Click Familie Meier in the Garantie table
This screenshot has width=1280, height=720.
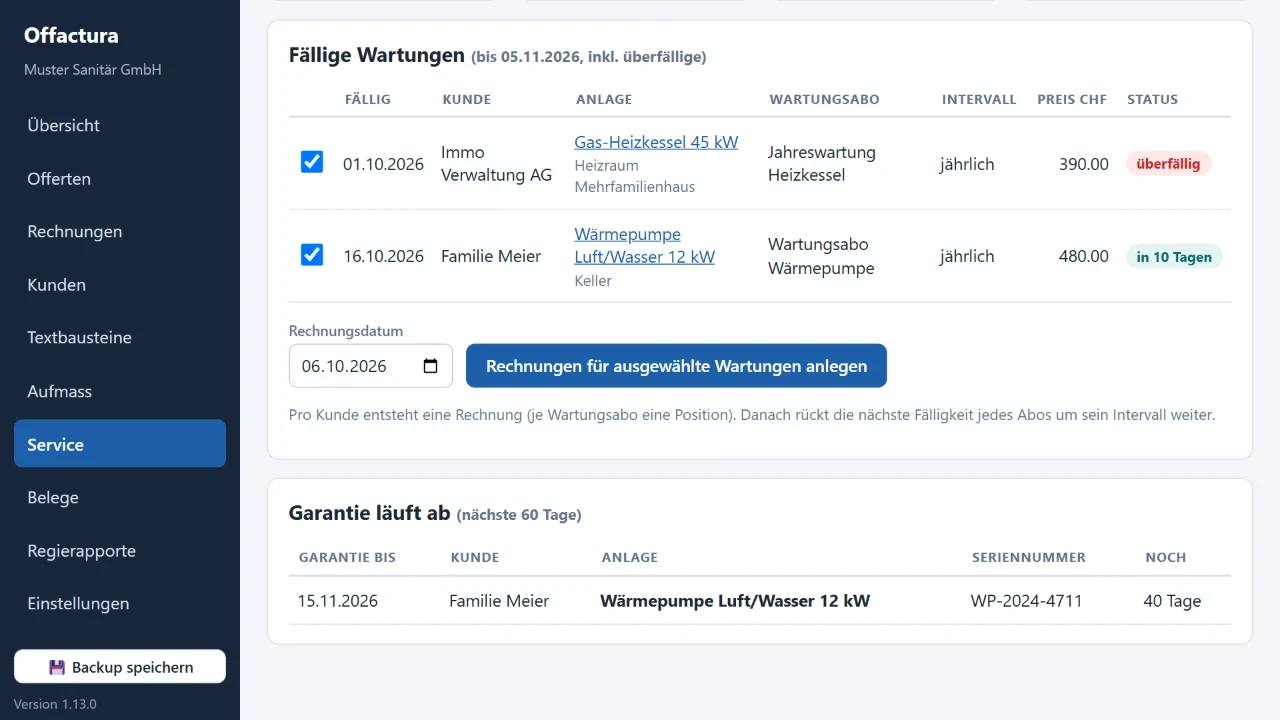point(499,601)
